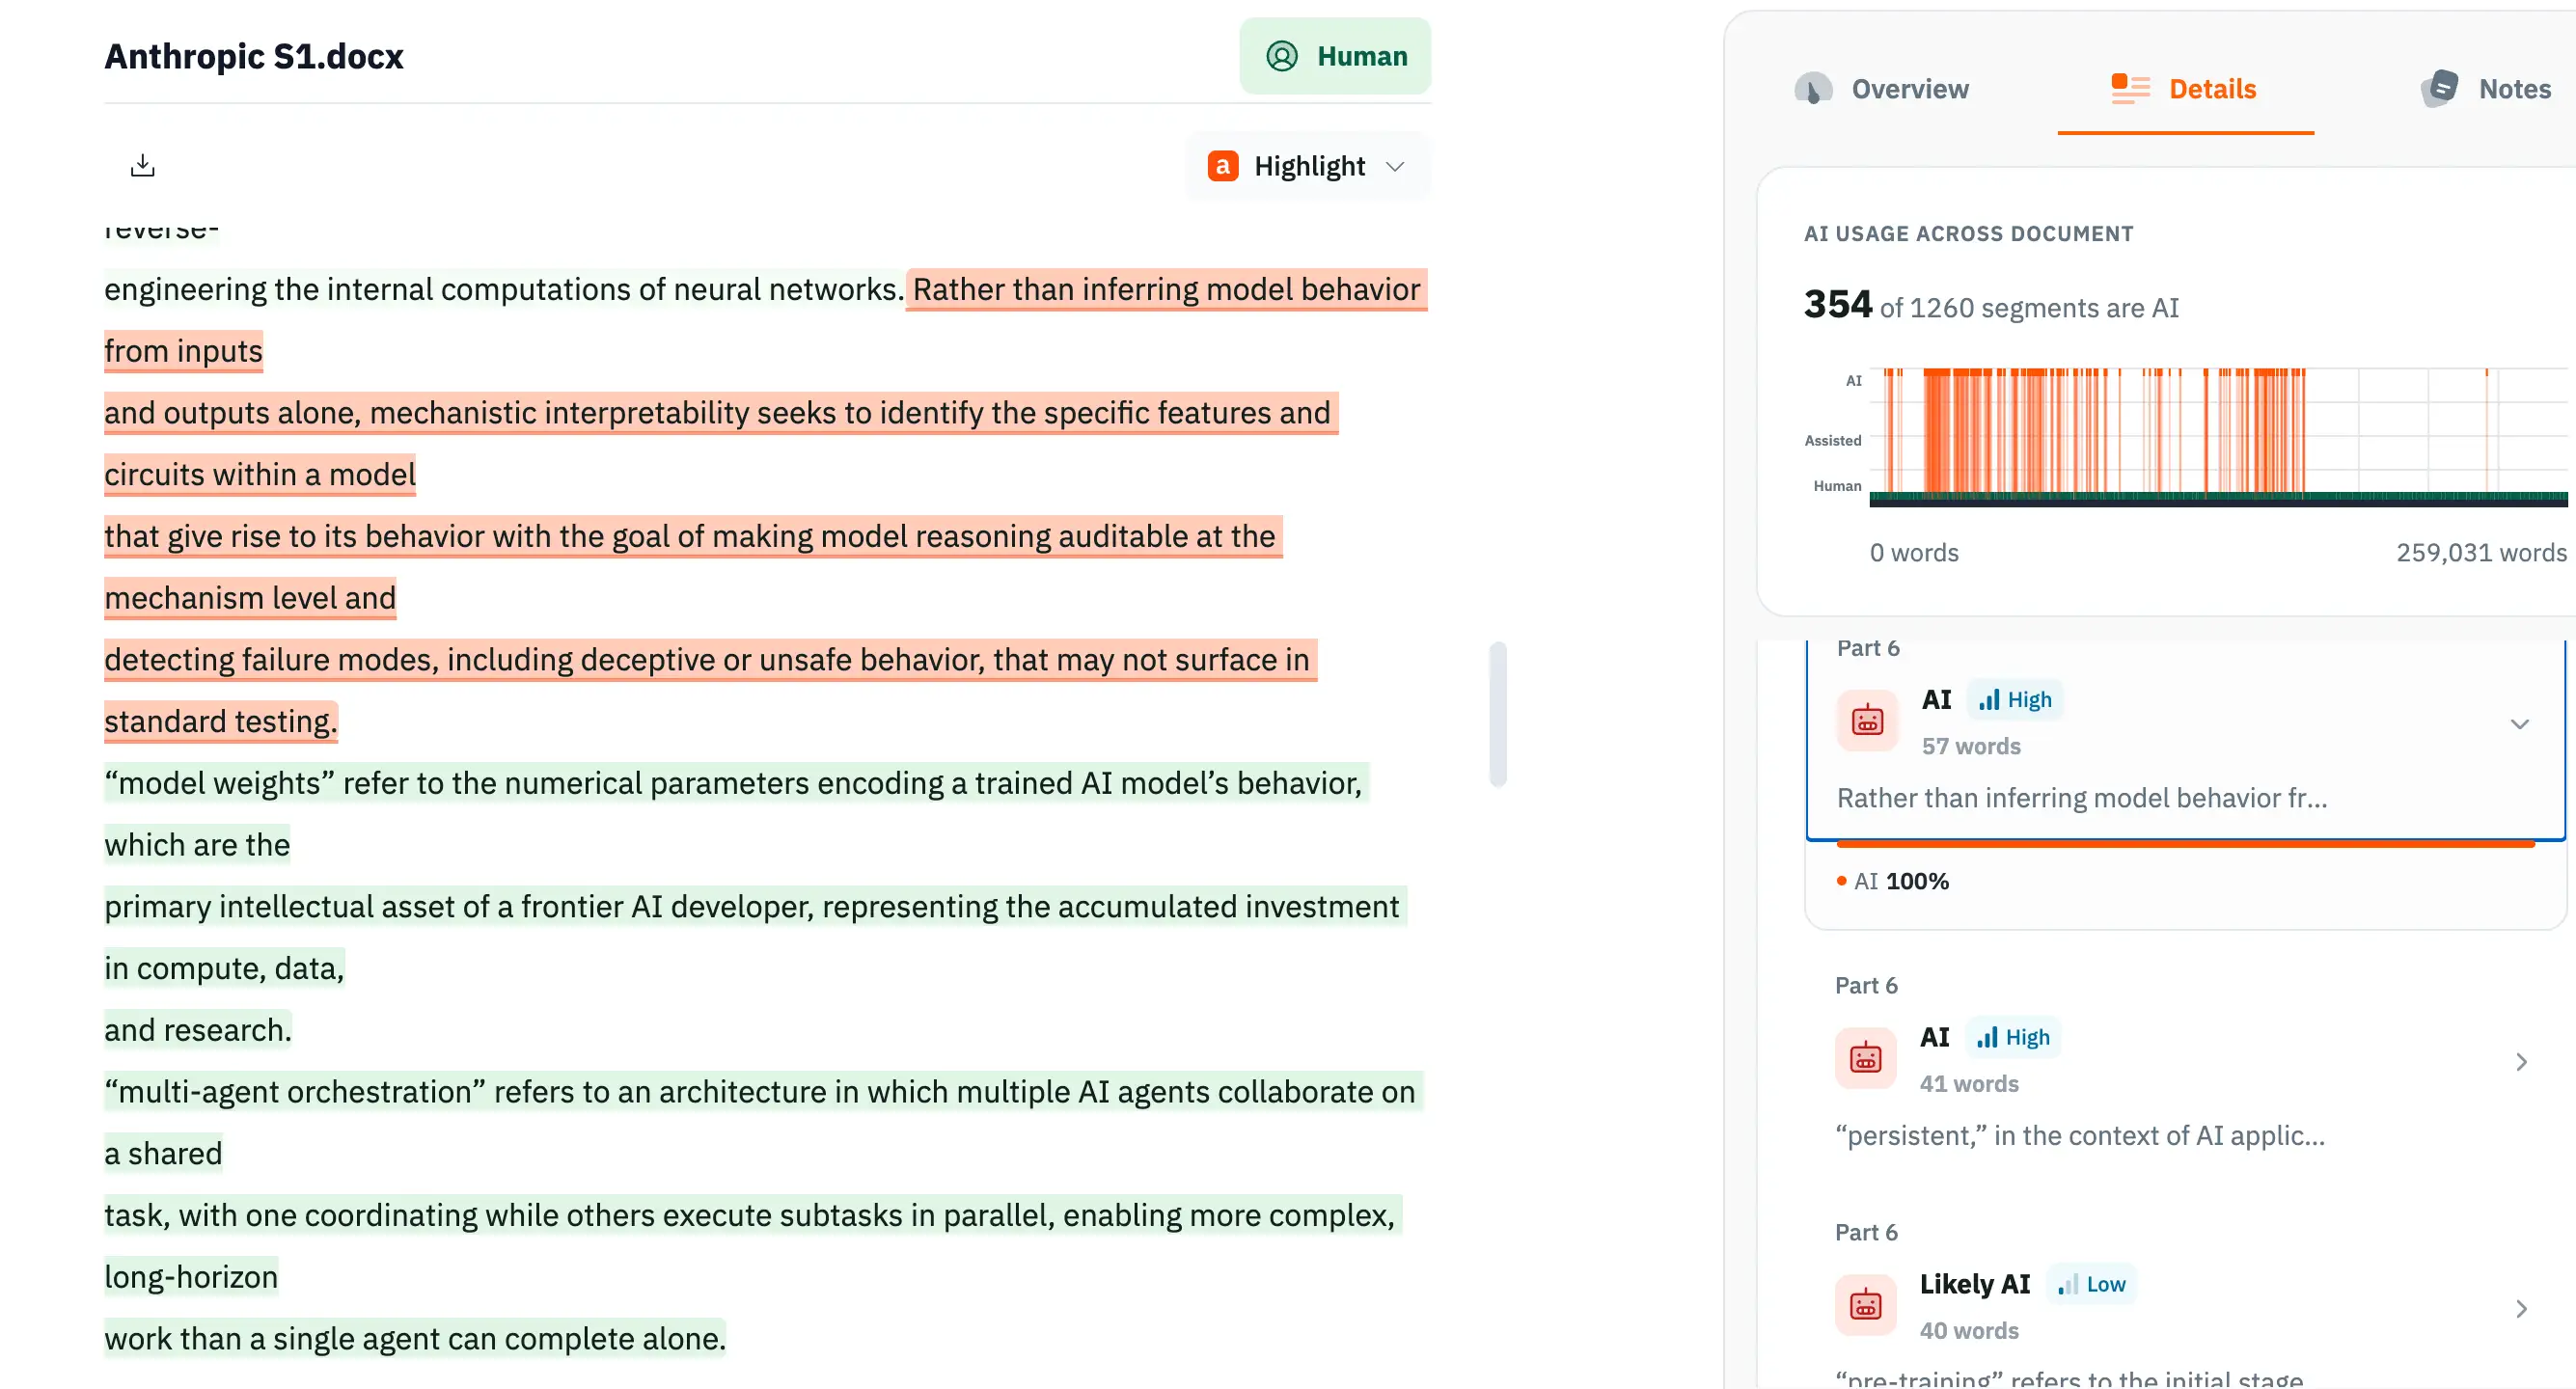Image resolution: width=2576 pixels, height=1389 pixels.
Task: Click robot icon of 41 words segment
Action: tap(1865, 1058)
